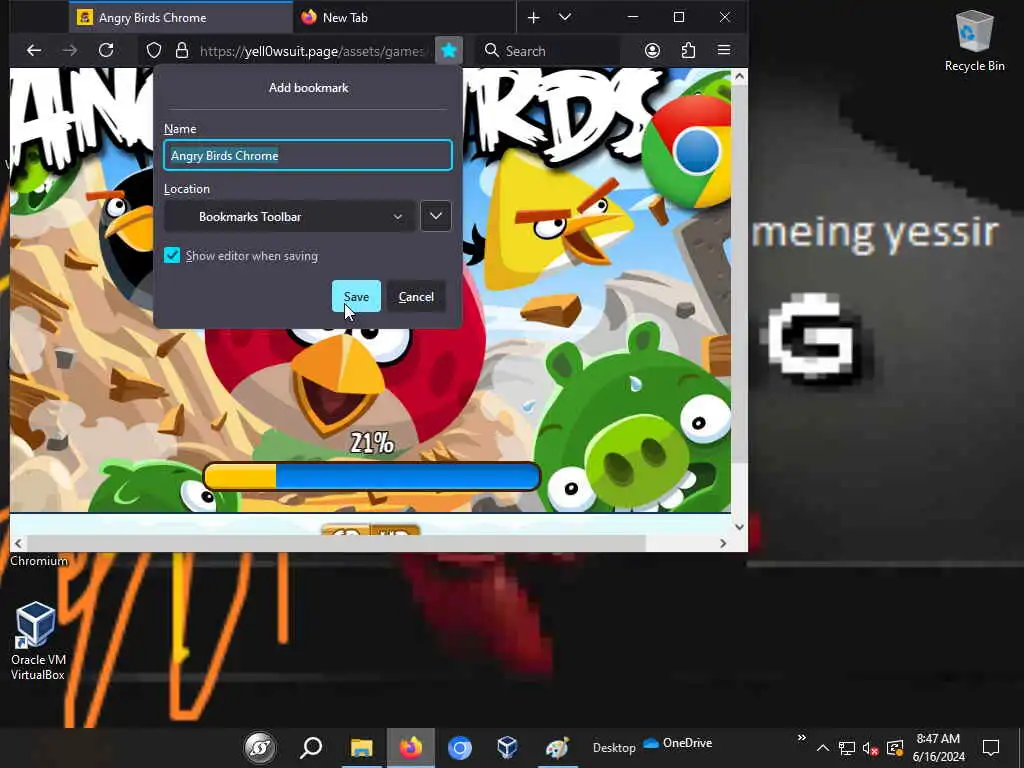Click OneDrive item in taskbar
This screenshot has width=1024, height=768.
point(678,743)
